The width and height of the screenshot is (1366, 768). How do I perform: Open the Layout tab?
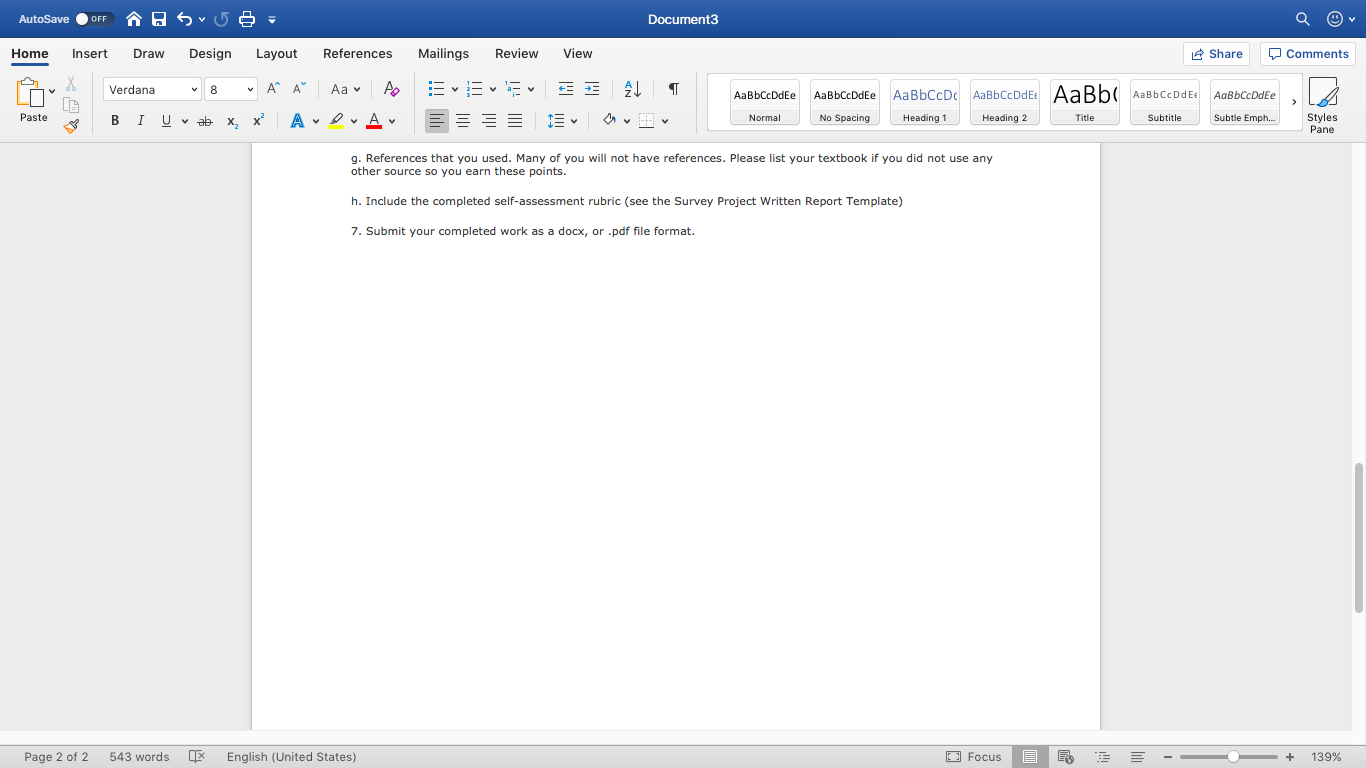[x=277, y=54]
